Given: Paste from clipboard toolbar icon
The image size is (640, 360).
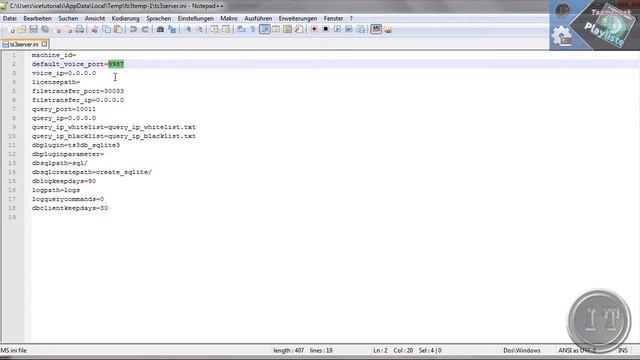Looking at the screenshot, I should pos(118,29).
